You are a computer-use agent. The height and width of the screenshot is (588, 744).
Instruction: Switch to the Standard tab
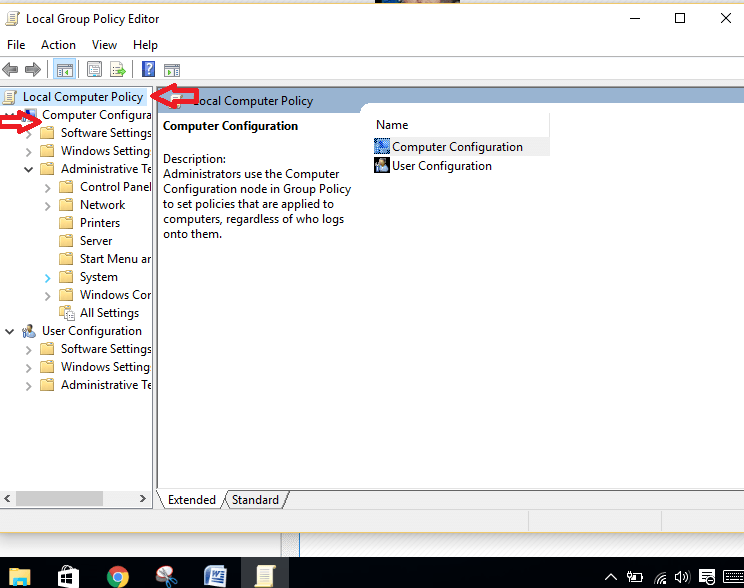point(255,500)
